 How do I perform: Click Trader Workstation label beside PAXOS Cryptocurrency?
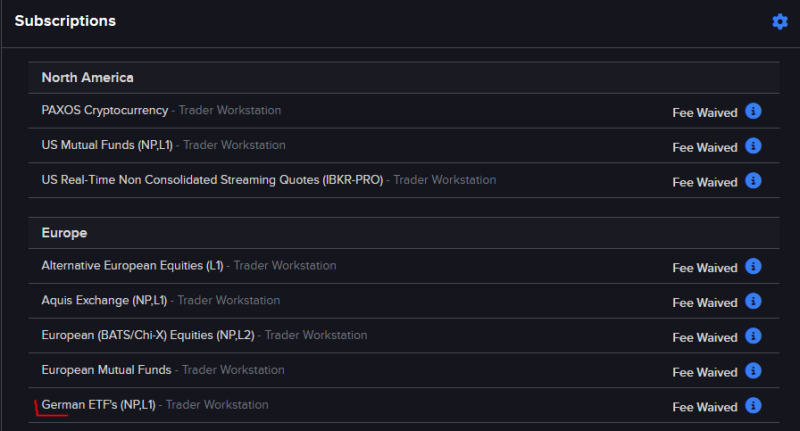230,110
